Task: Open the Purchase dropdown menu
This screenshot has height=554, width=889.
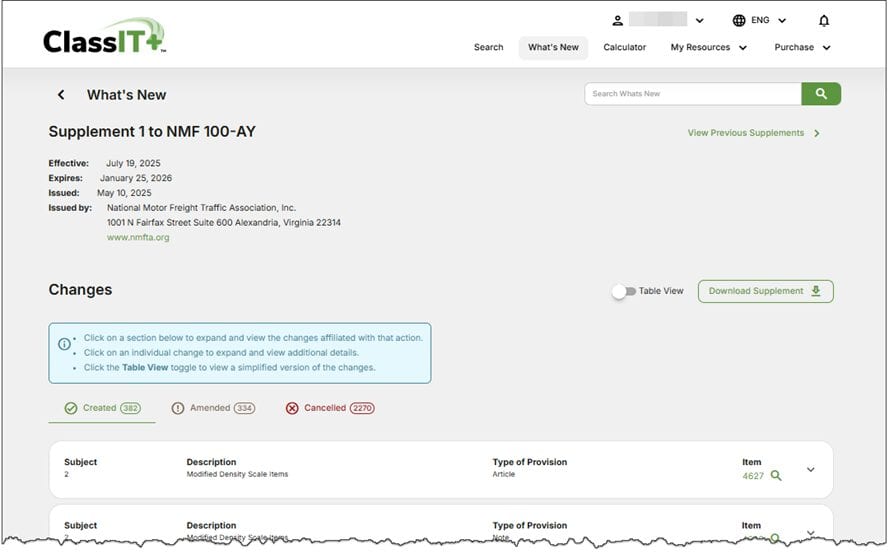Action: 802,47
